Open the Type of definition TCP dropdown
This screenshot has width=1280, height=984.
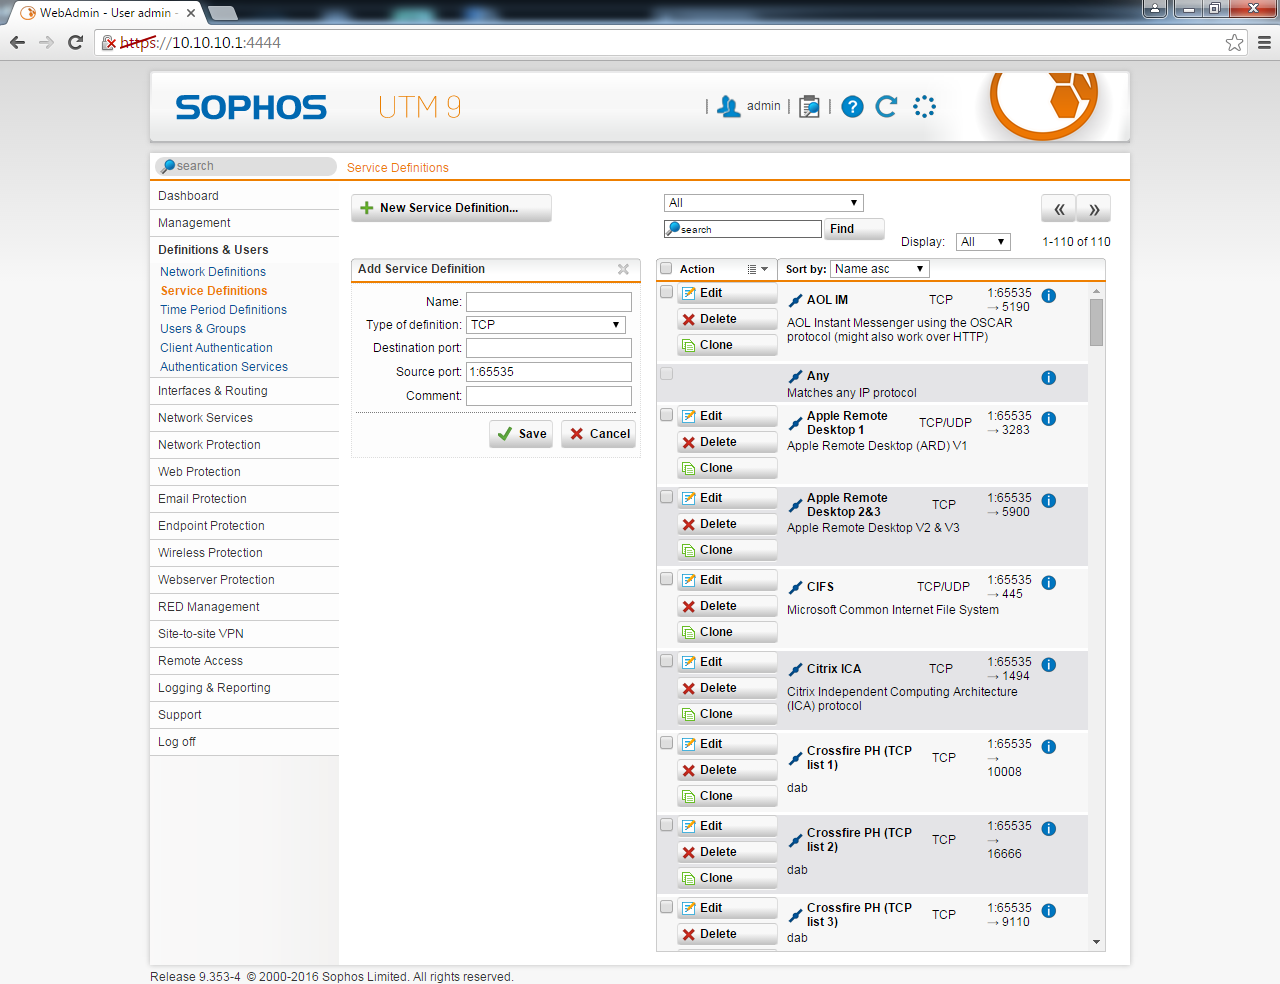pyautogui.click(x=546, y=325)
